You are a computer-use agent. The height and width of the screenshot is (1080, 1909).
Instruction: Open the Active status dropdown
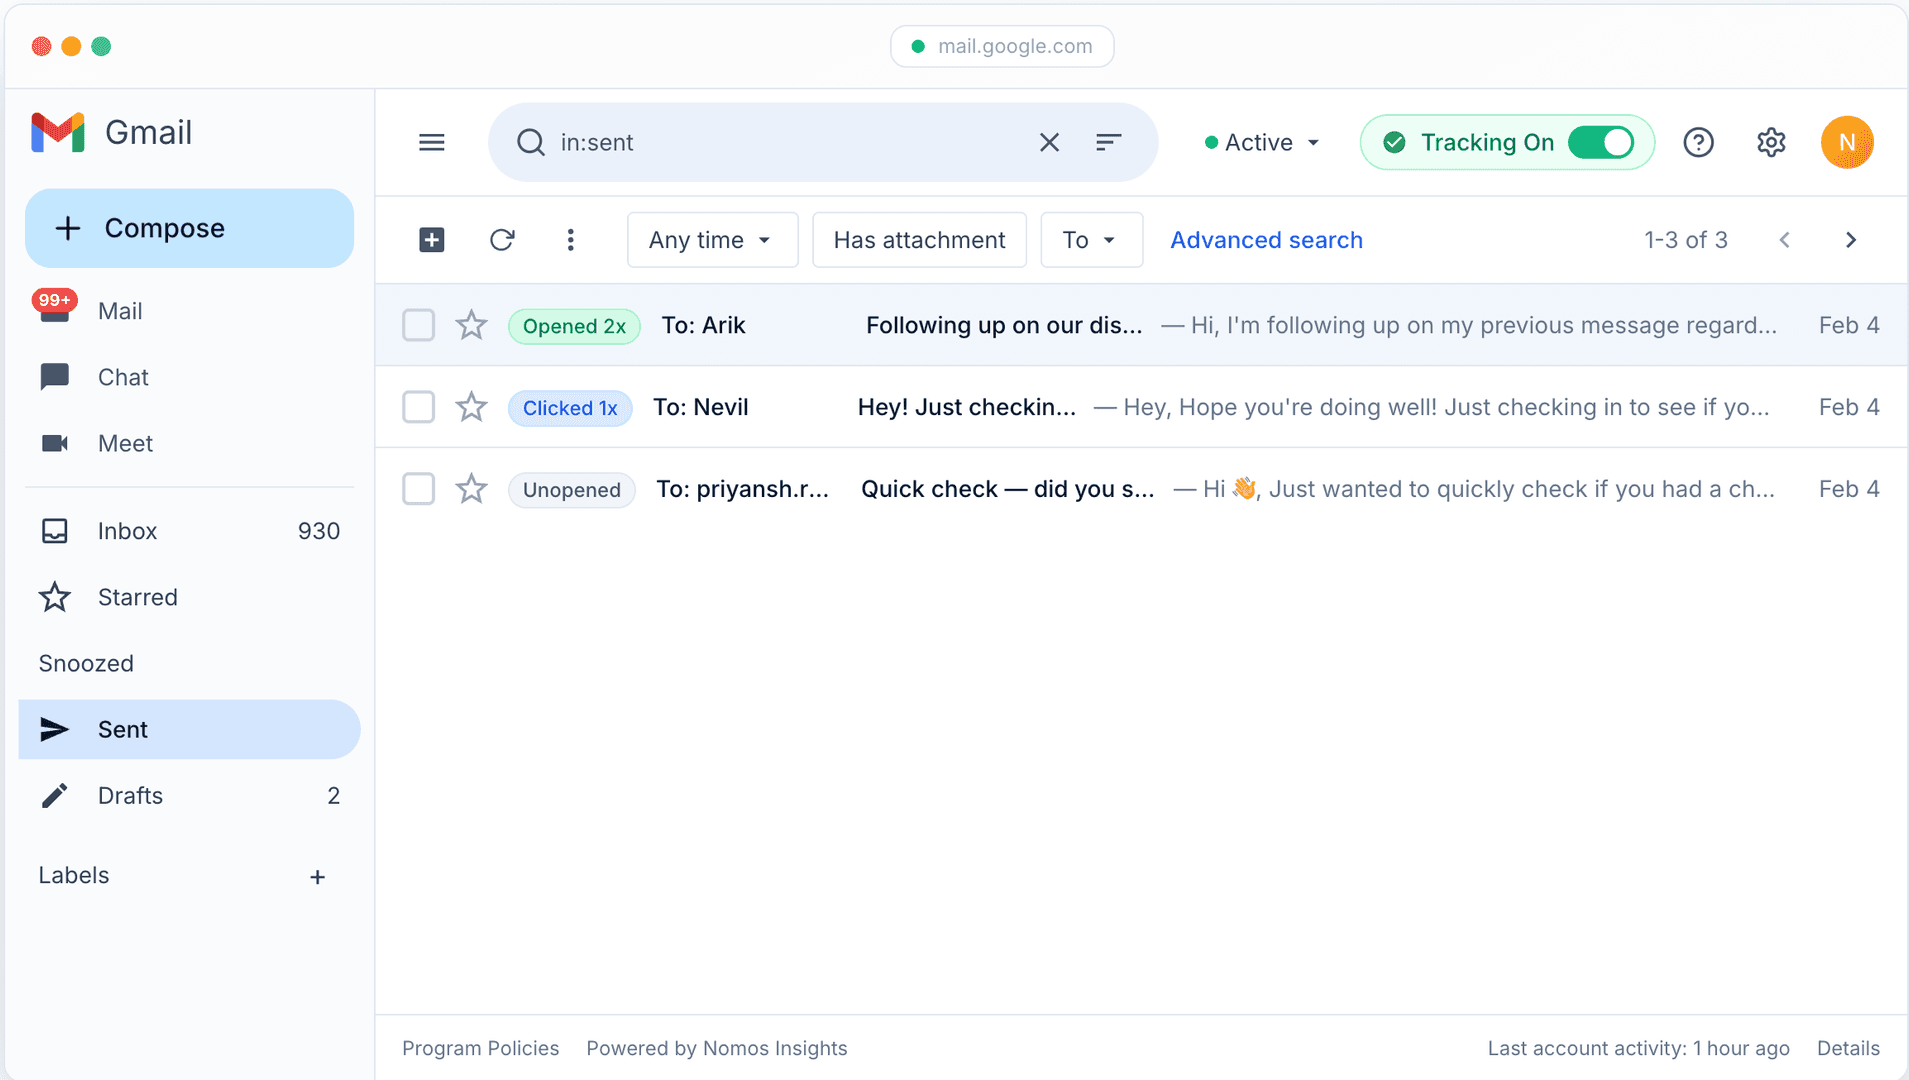[1260, 142]
